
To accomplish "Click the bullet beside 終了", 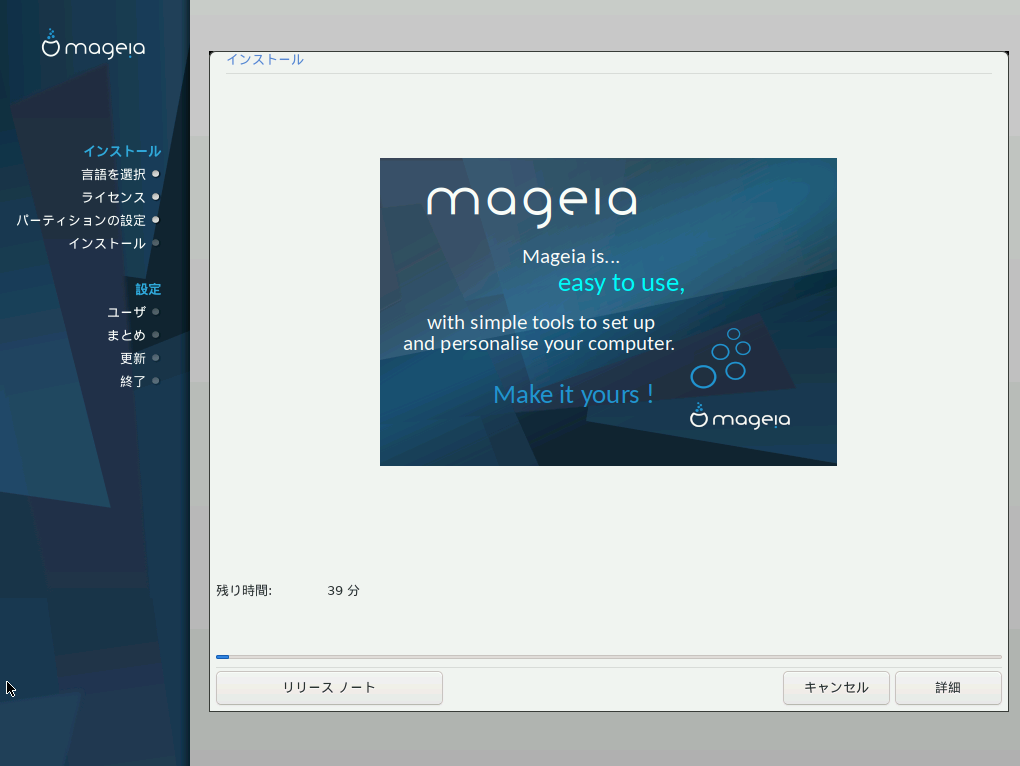I will pyautogui.click(x=156, y=381).
